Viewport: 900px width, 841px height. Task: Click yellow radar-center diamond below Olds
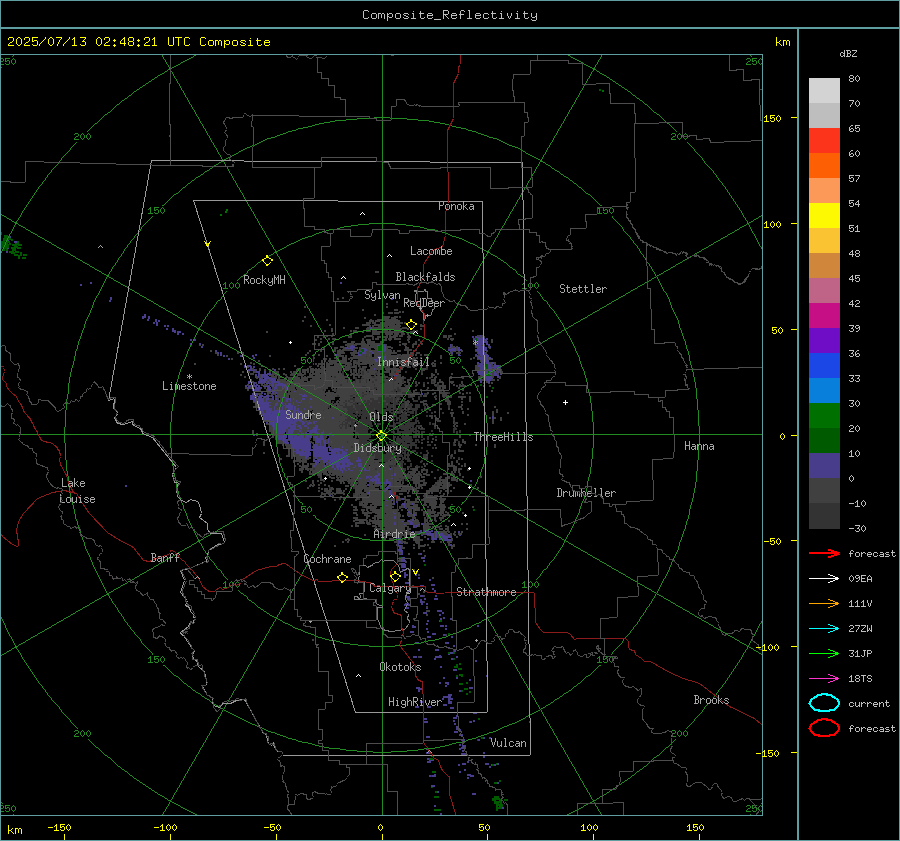(381, 435)
